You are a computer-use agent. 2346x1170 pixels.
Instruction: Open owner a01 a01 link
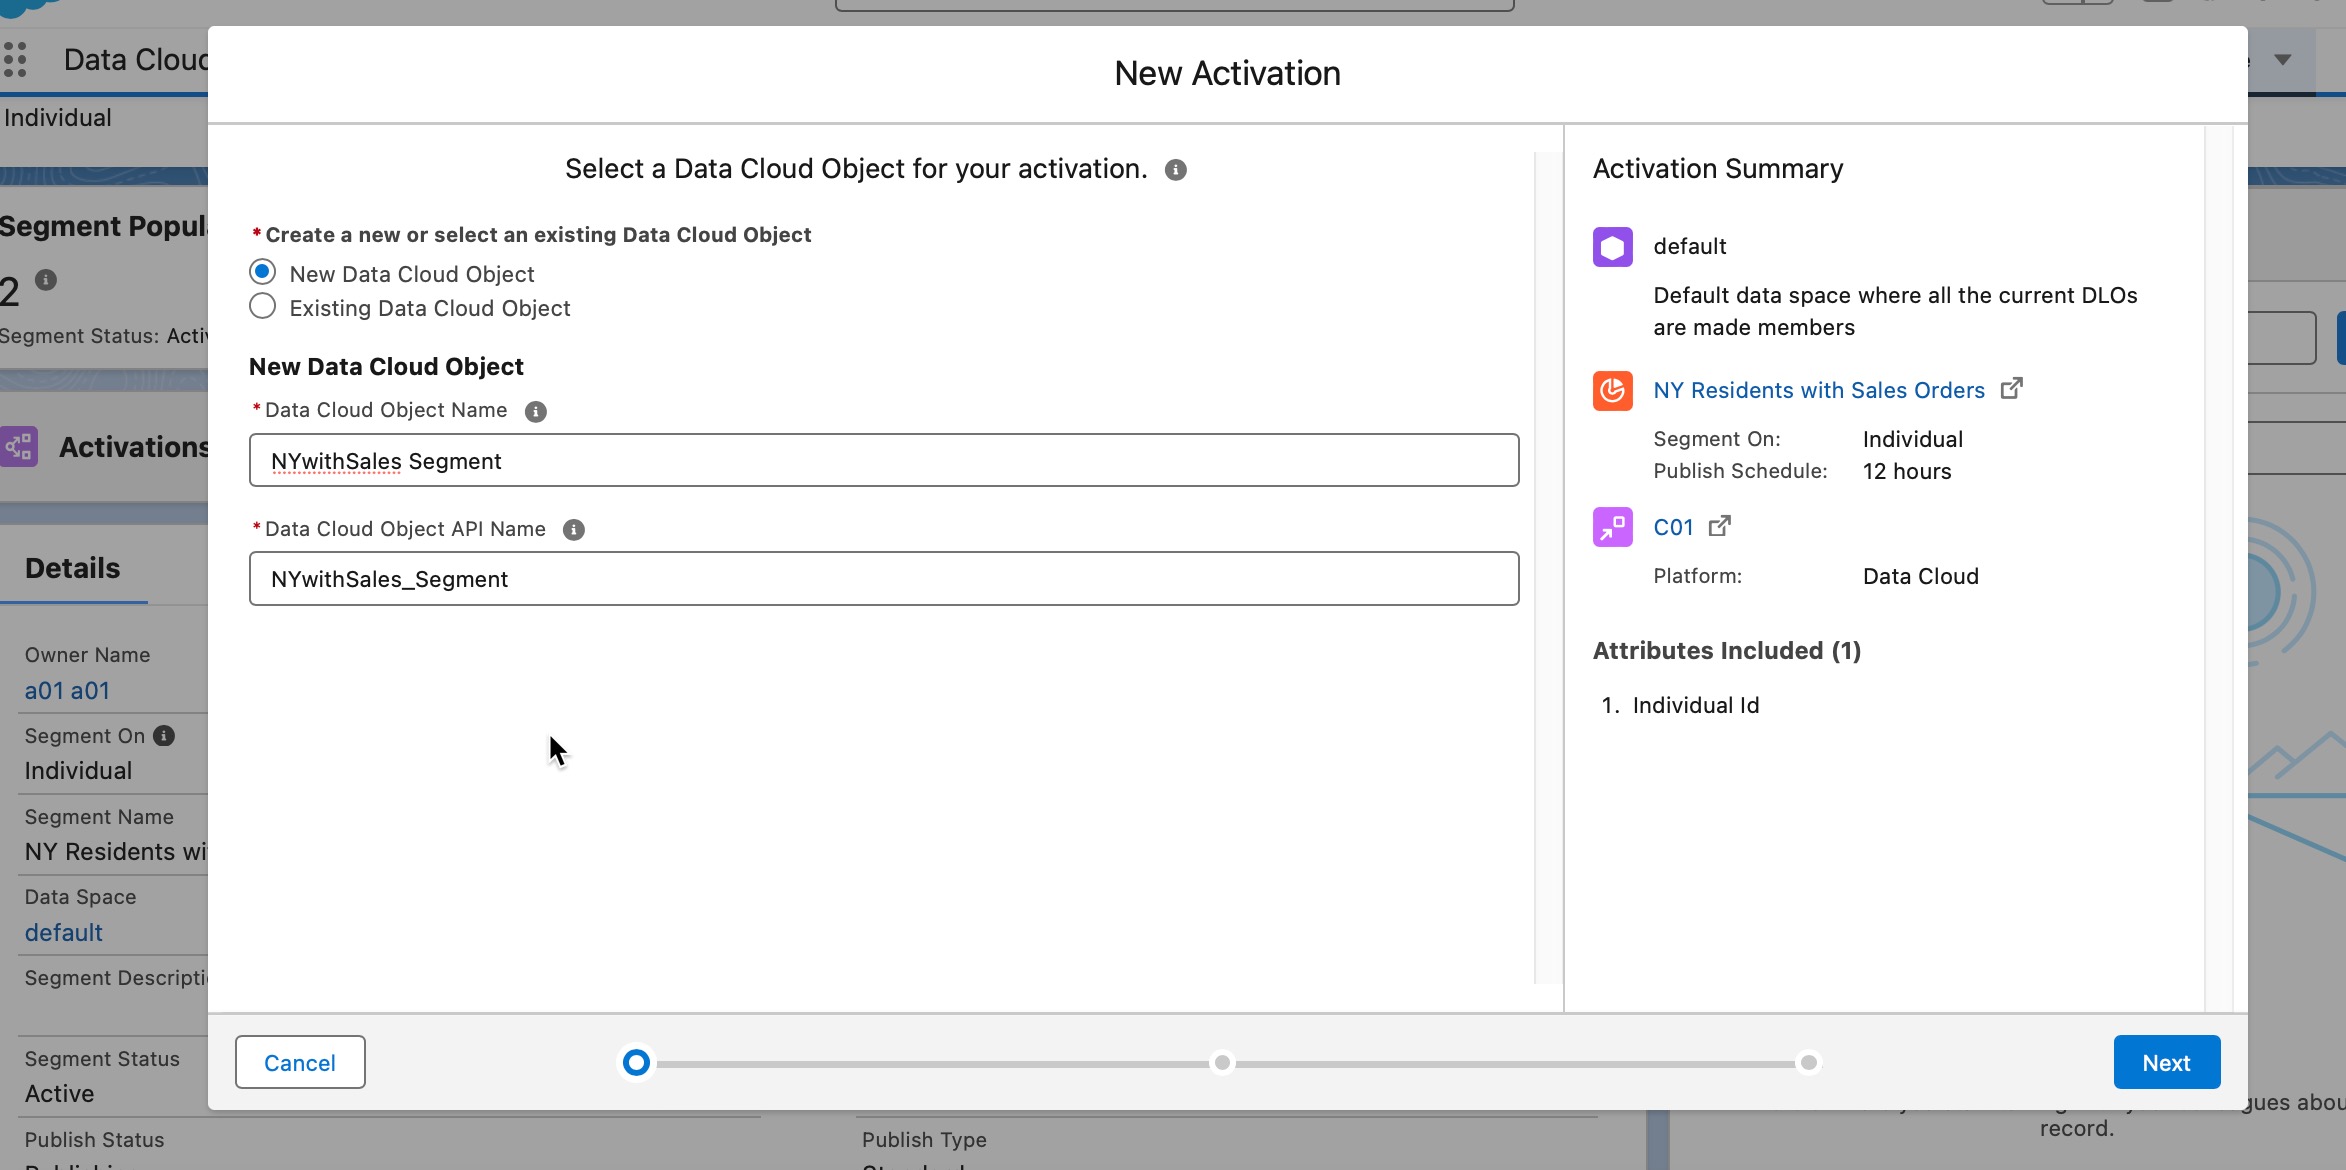click(x=67, y=691)
